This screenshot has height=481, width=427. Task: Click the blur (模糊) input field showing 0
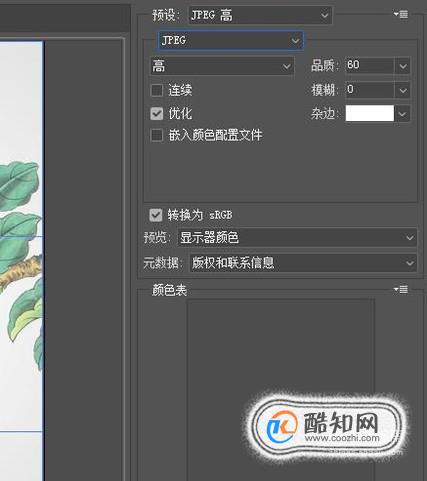(x=370, y=90)
